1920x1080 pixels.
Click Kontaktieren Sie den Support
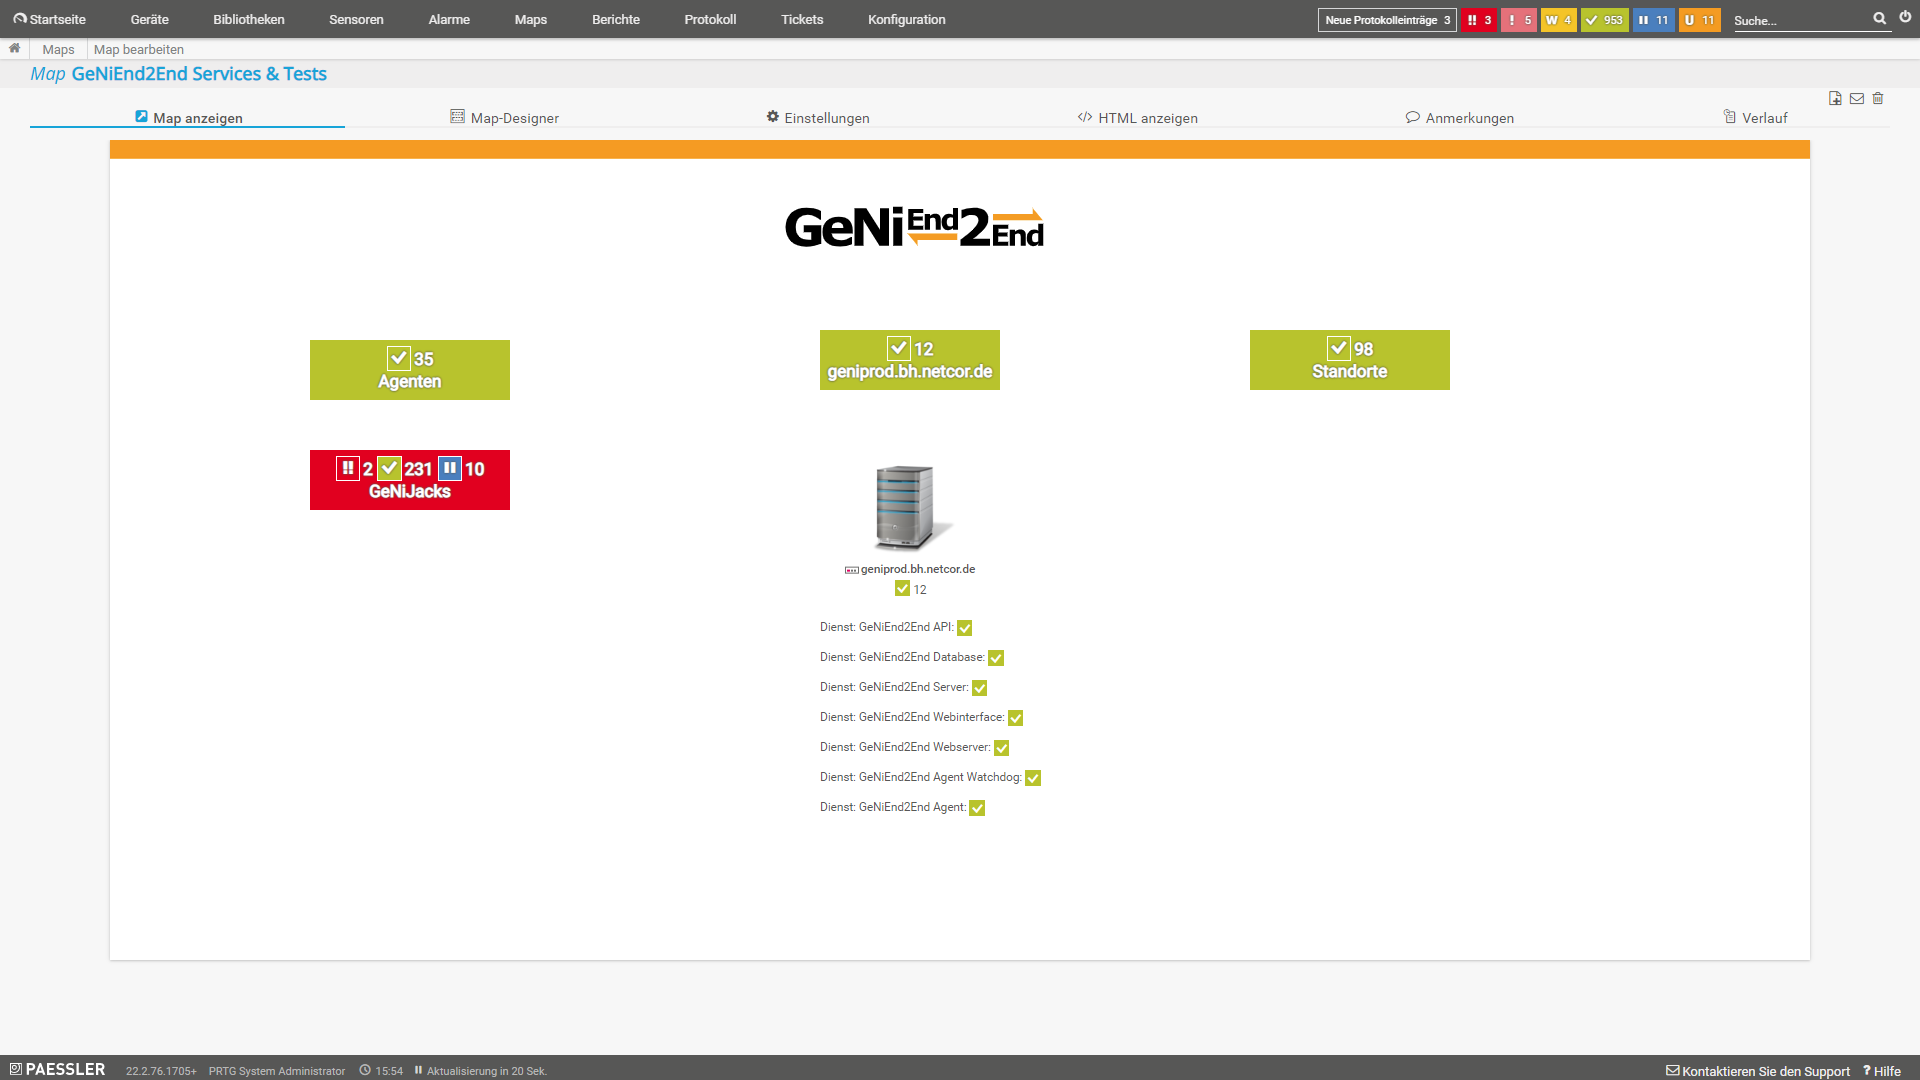(1758, 1071)
